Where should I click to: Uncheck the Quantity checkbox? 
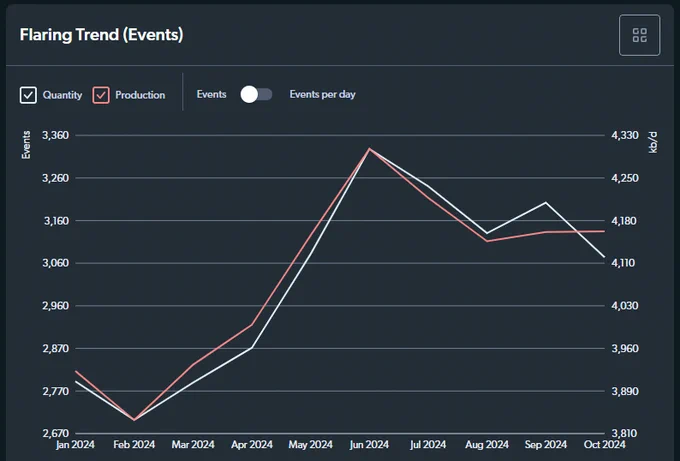(28, 95)
